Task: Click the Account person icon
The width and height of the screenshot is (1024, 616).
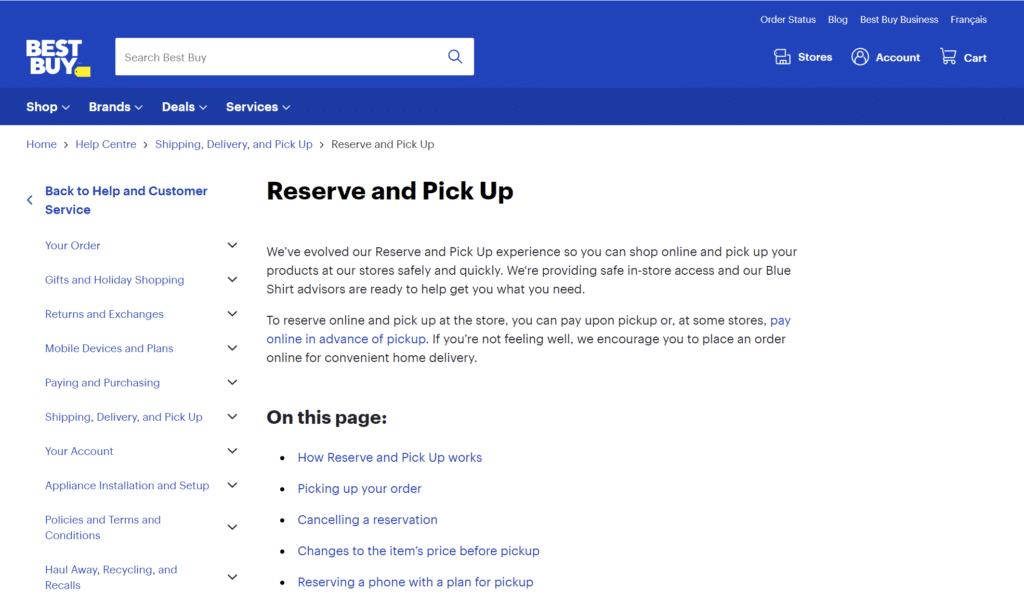Action: (x=859, y=56)
